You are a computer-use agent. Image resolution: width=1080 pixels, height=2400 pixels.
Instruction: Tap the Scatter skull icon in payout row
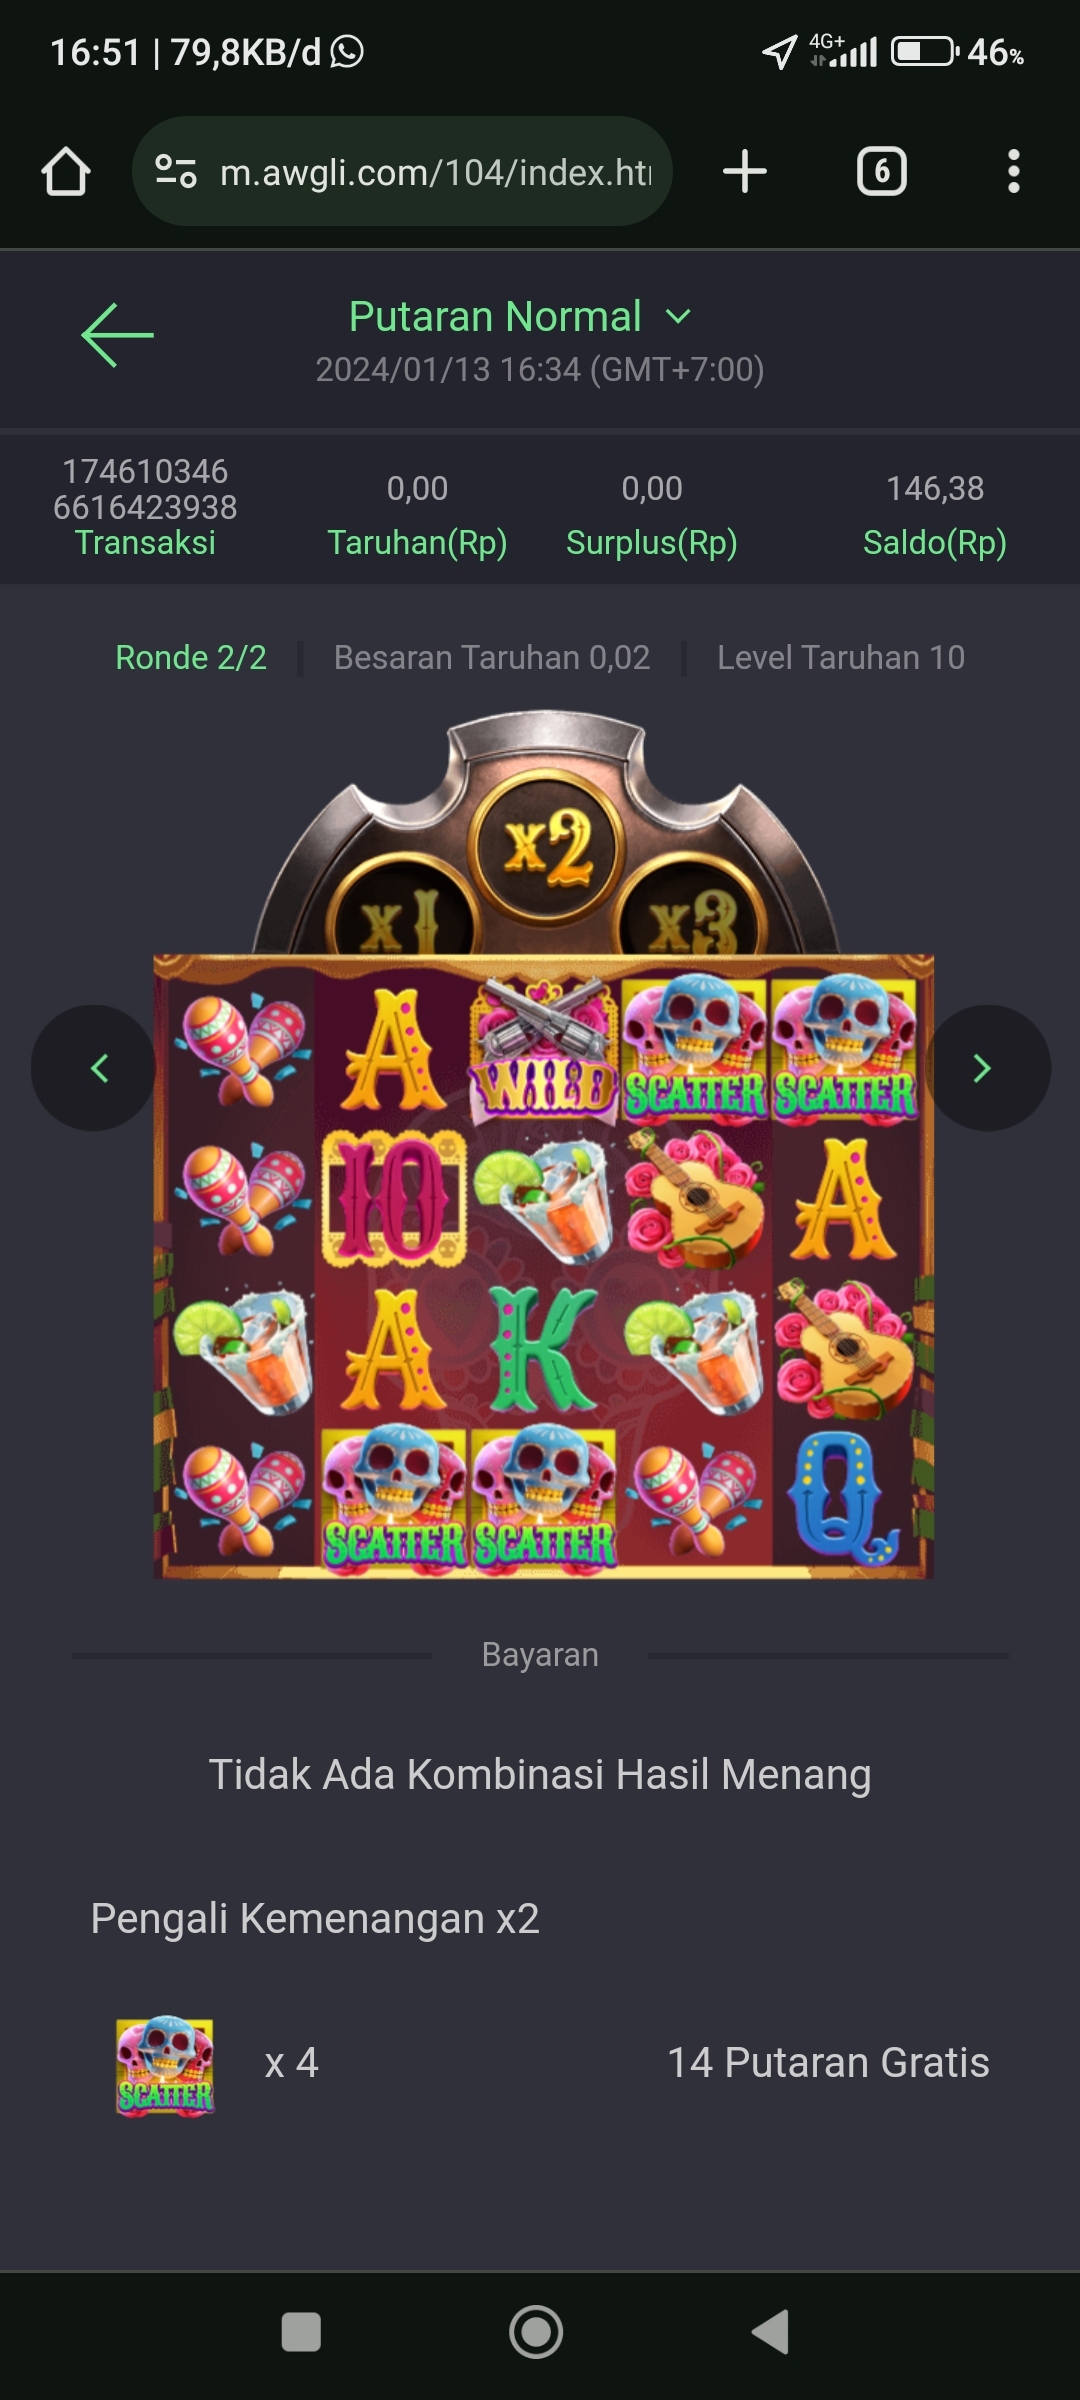(x=165, y=2065)
